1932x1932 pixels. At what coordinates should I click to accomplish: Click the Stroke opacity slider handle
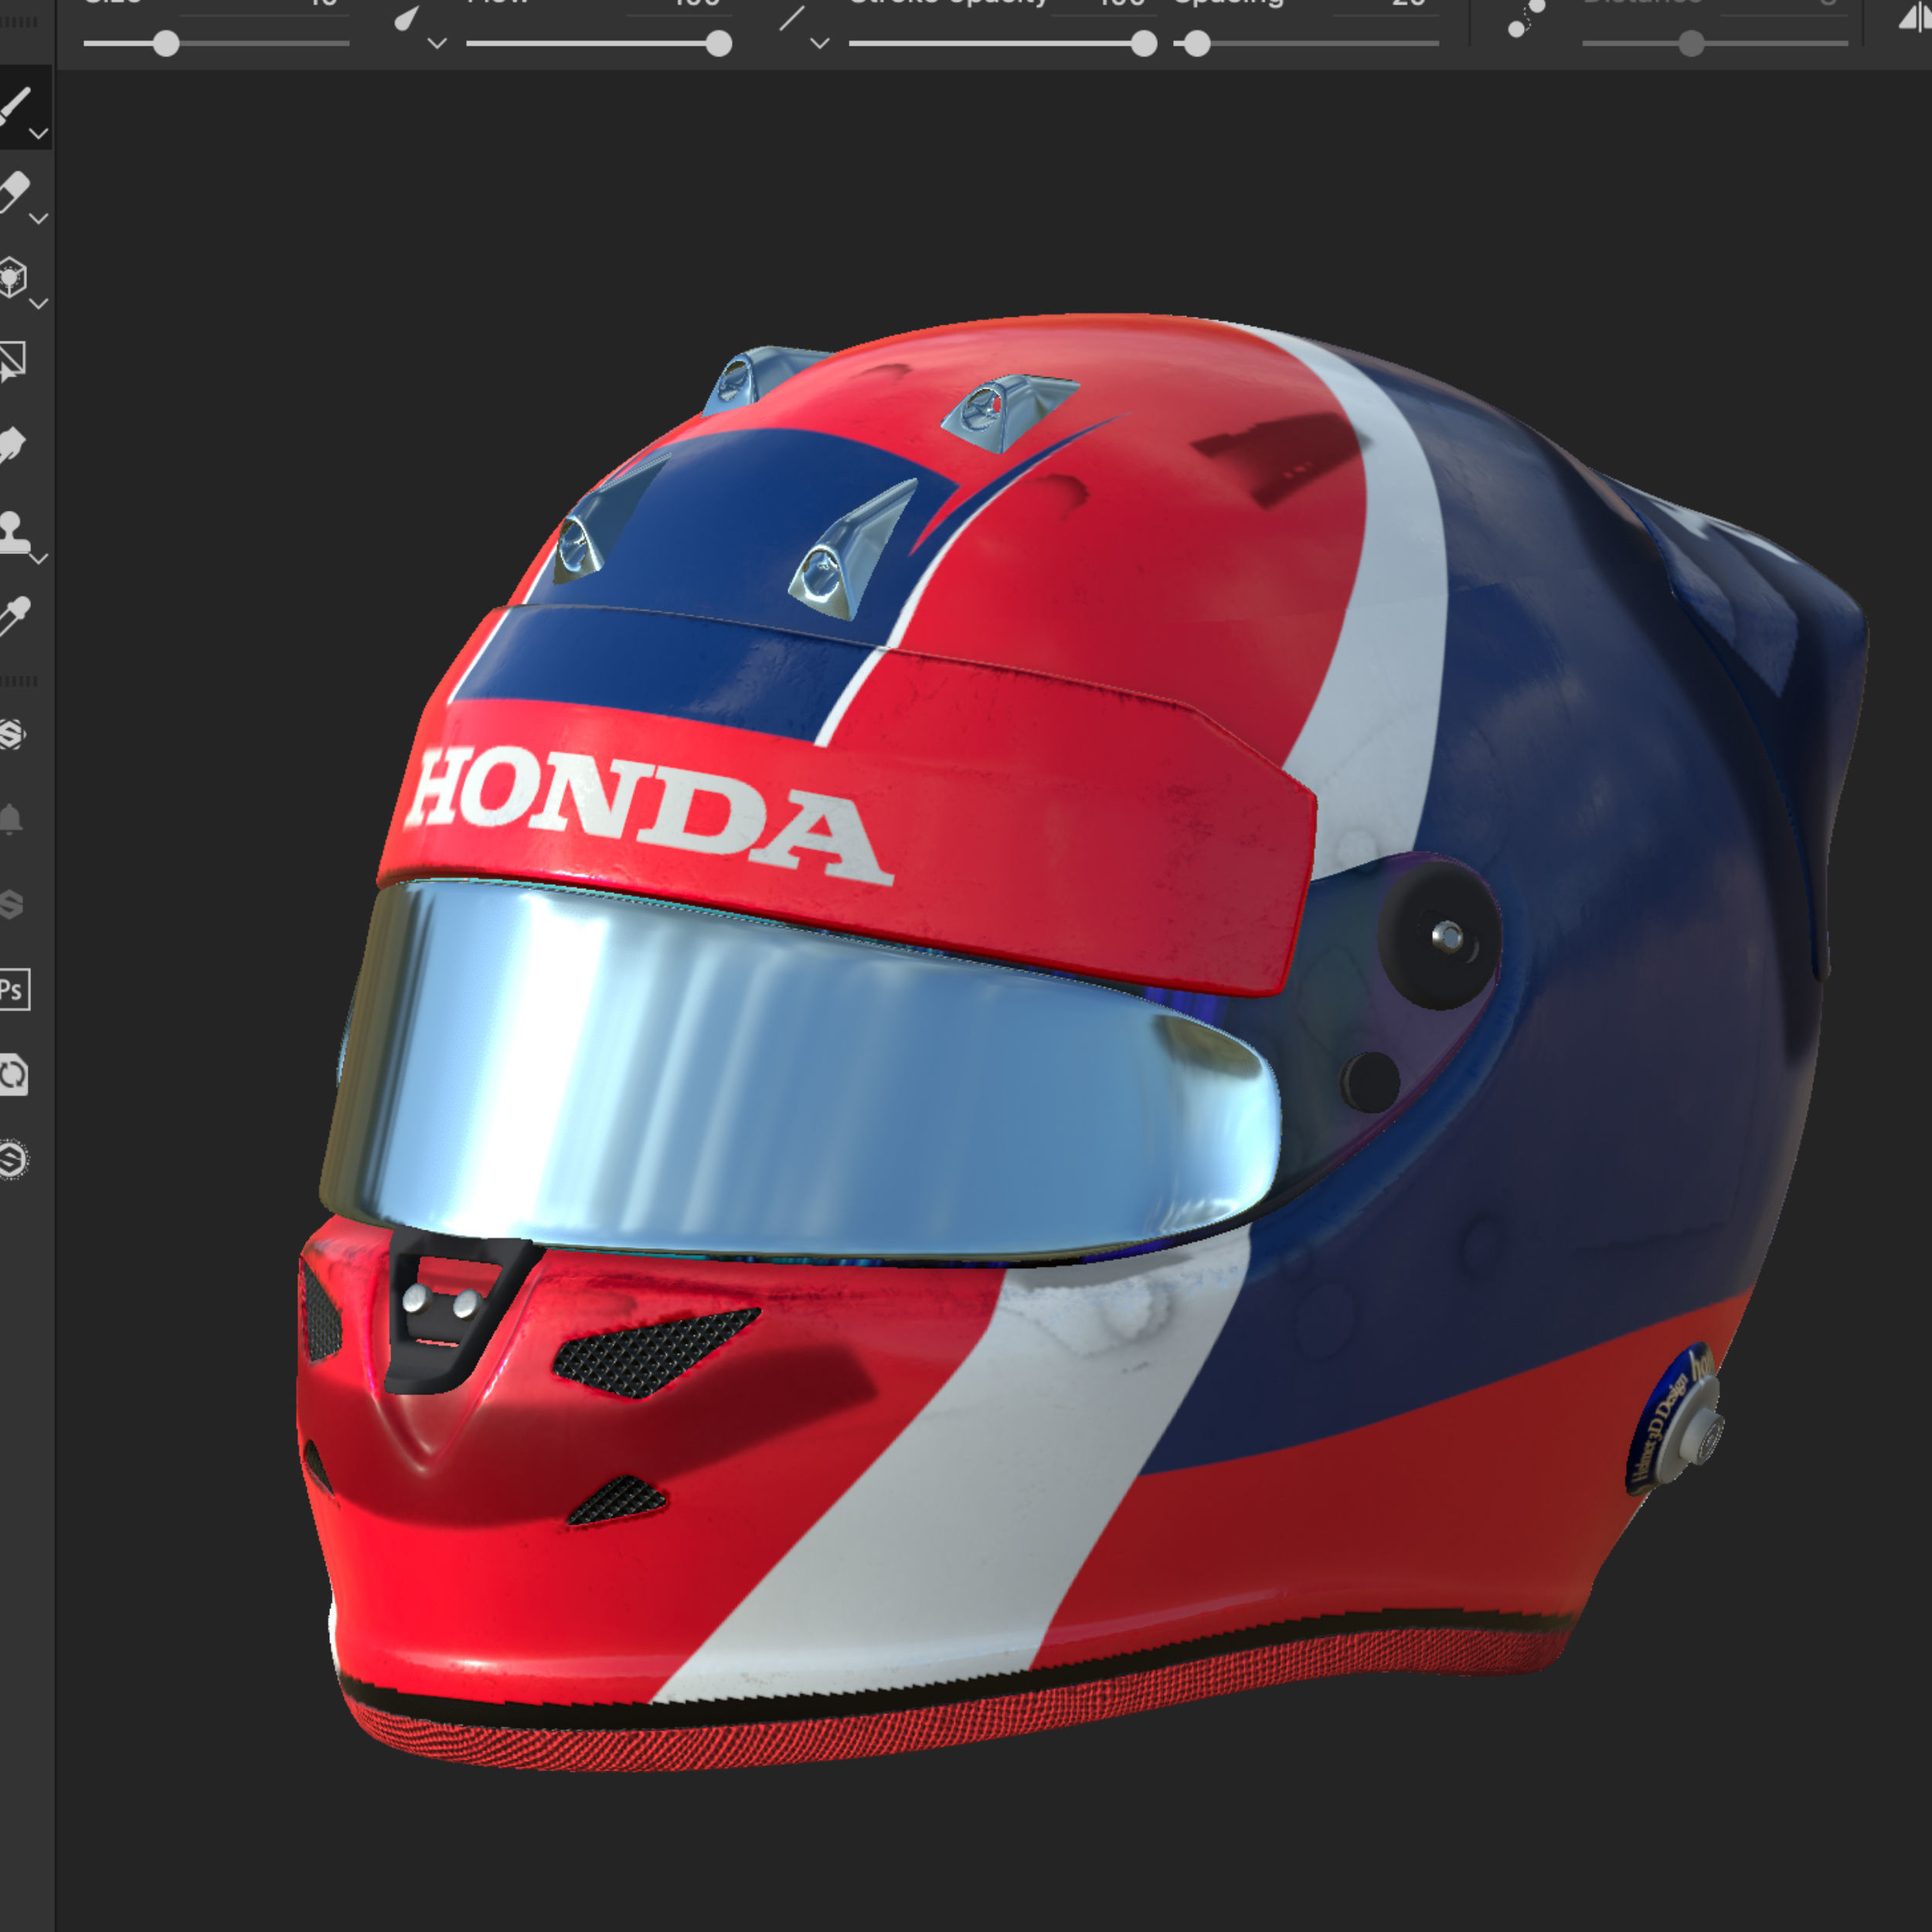(1144, 43)
